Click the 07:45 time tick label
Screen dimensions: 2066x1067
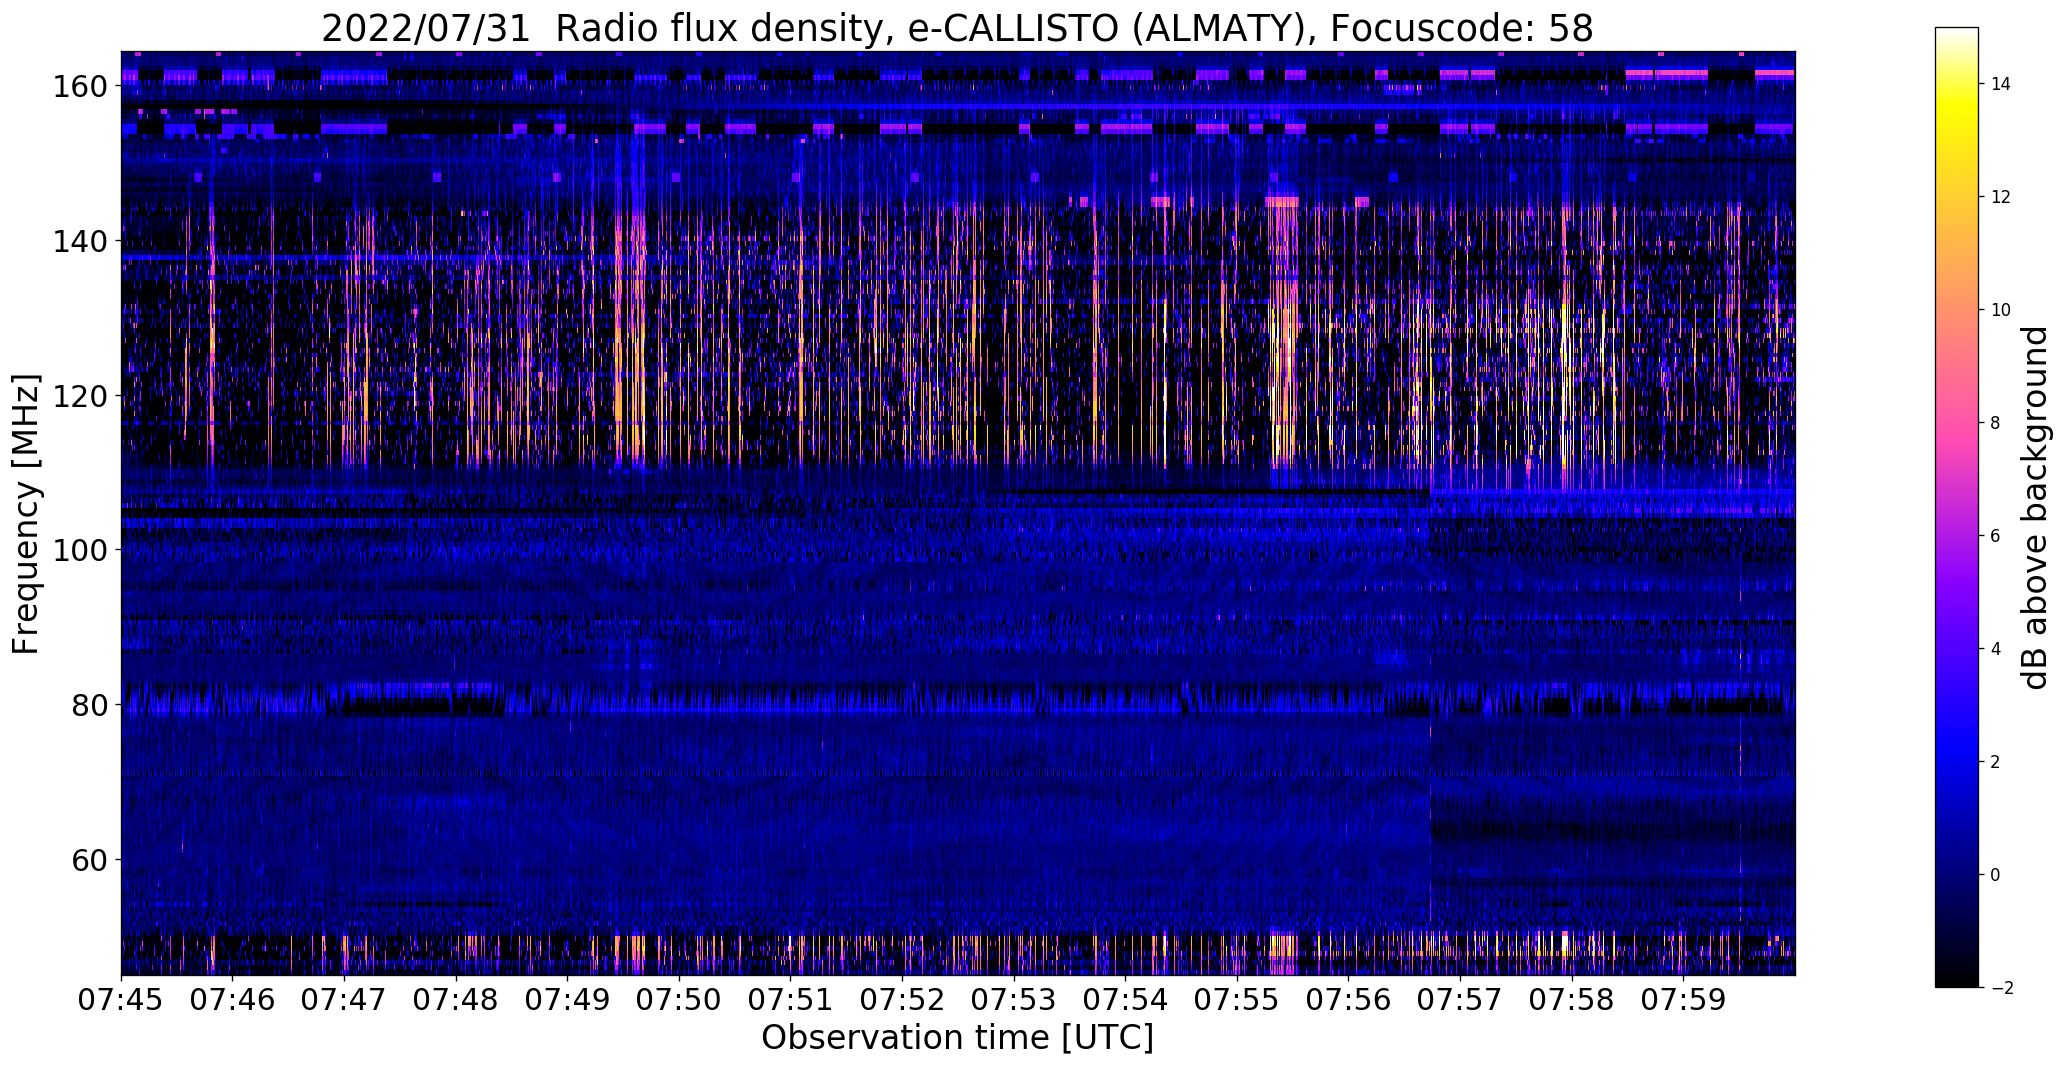(121, 1001)
